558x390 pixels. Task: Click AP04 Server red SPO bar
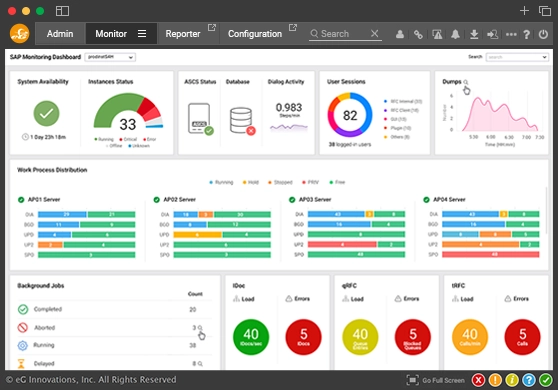491,254
